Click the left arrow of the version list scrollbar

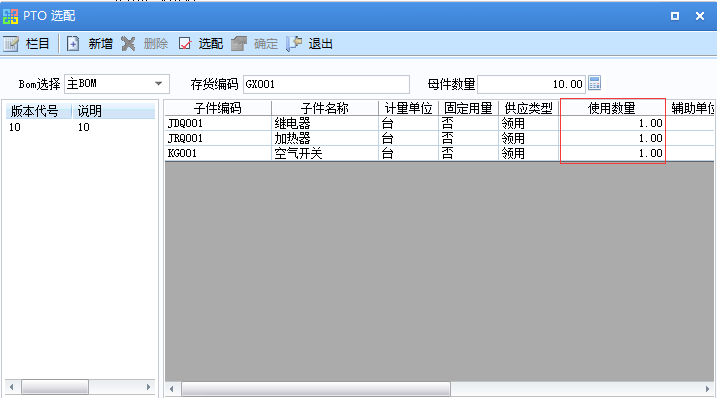[x=12, y=387]
